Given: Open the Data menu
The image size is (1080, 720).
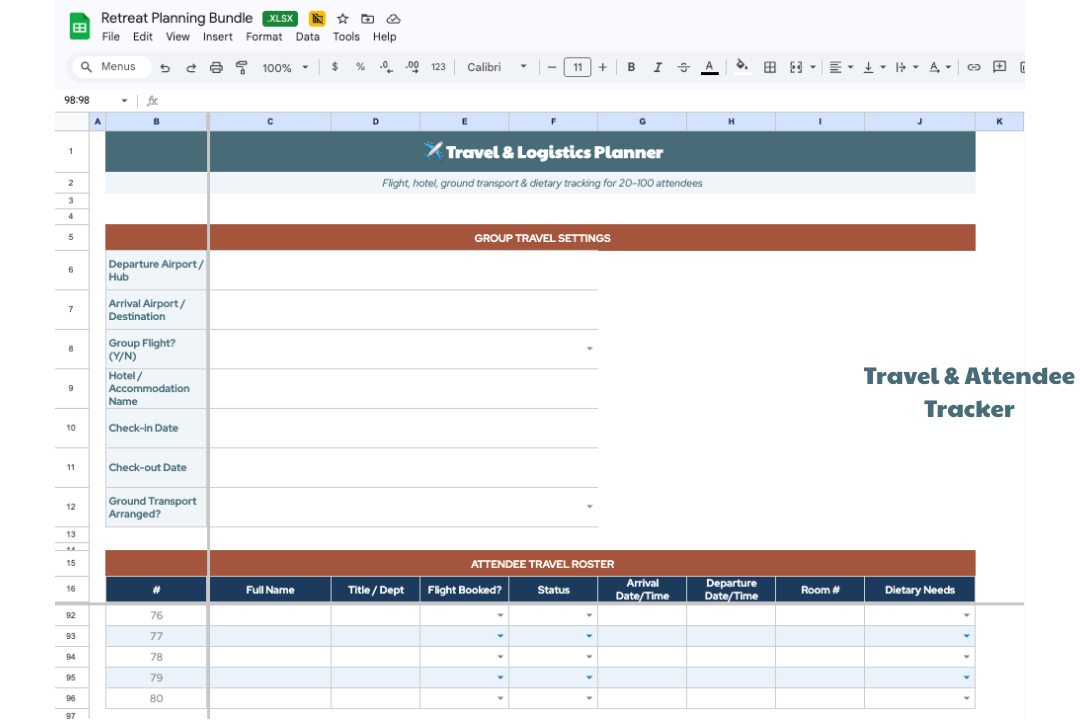Looking at the screenshot, I should pyautogui.click(x=307, y=36).
